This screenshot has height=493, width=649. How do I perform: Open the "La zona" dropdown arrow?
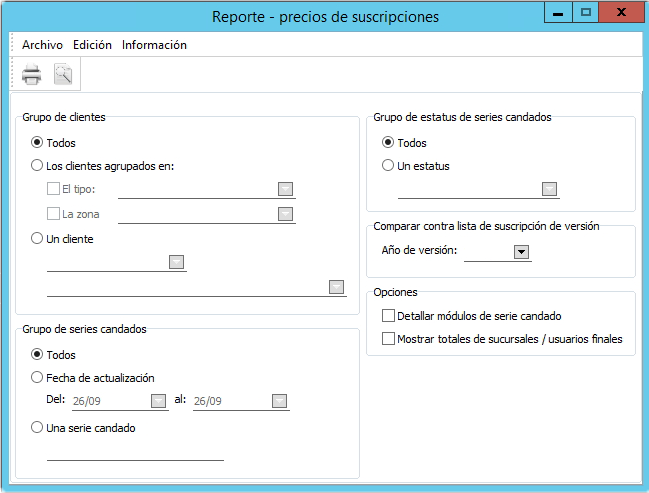[x=285, y=213]
